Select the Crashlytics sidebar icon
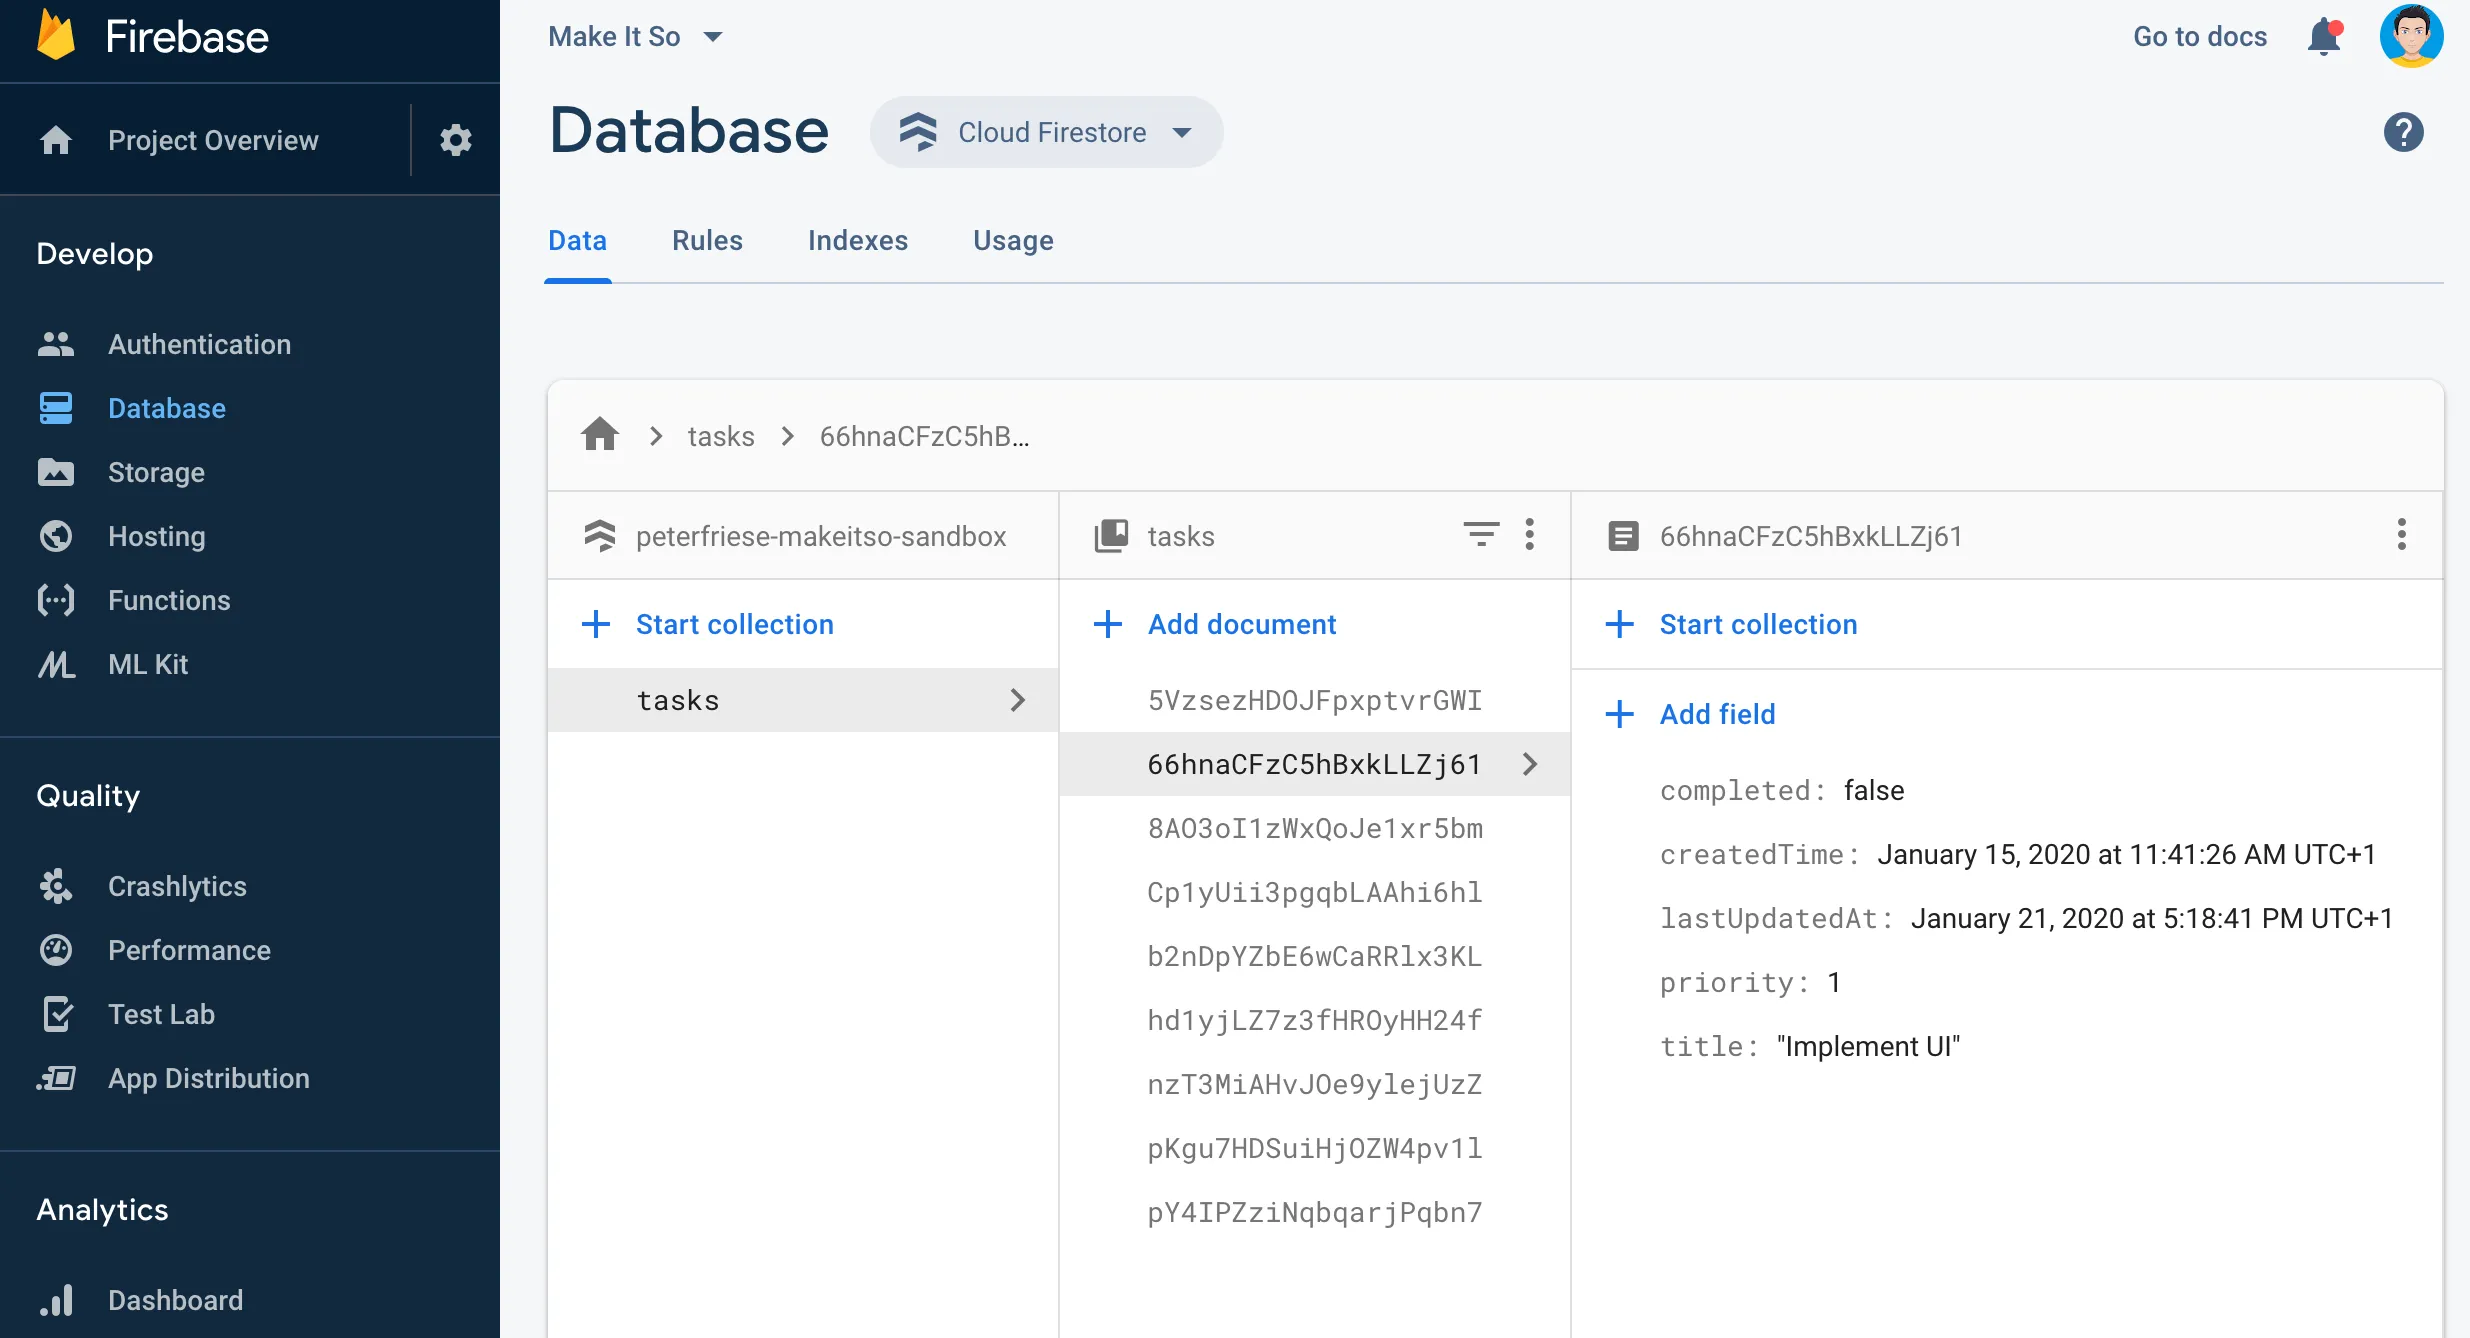Viewport: 2470px width, 1338px height. point(56,885)
